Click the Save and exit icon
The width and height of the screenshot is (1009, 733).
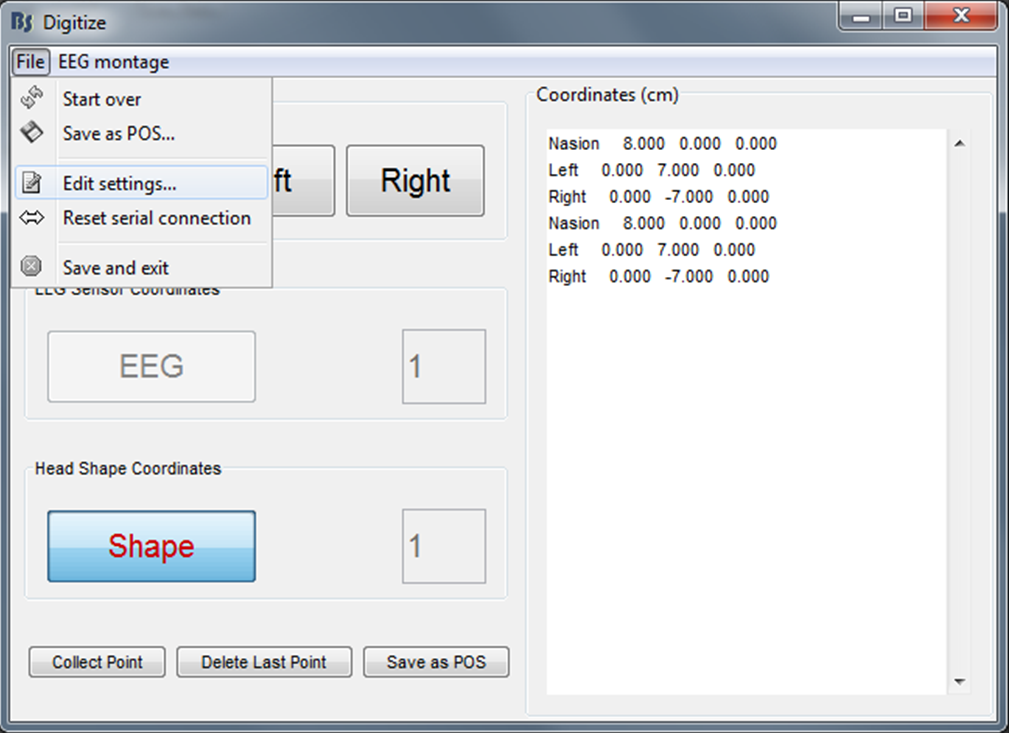coord(32,267)
